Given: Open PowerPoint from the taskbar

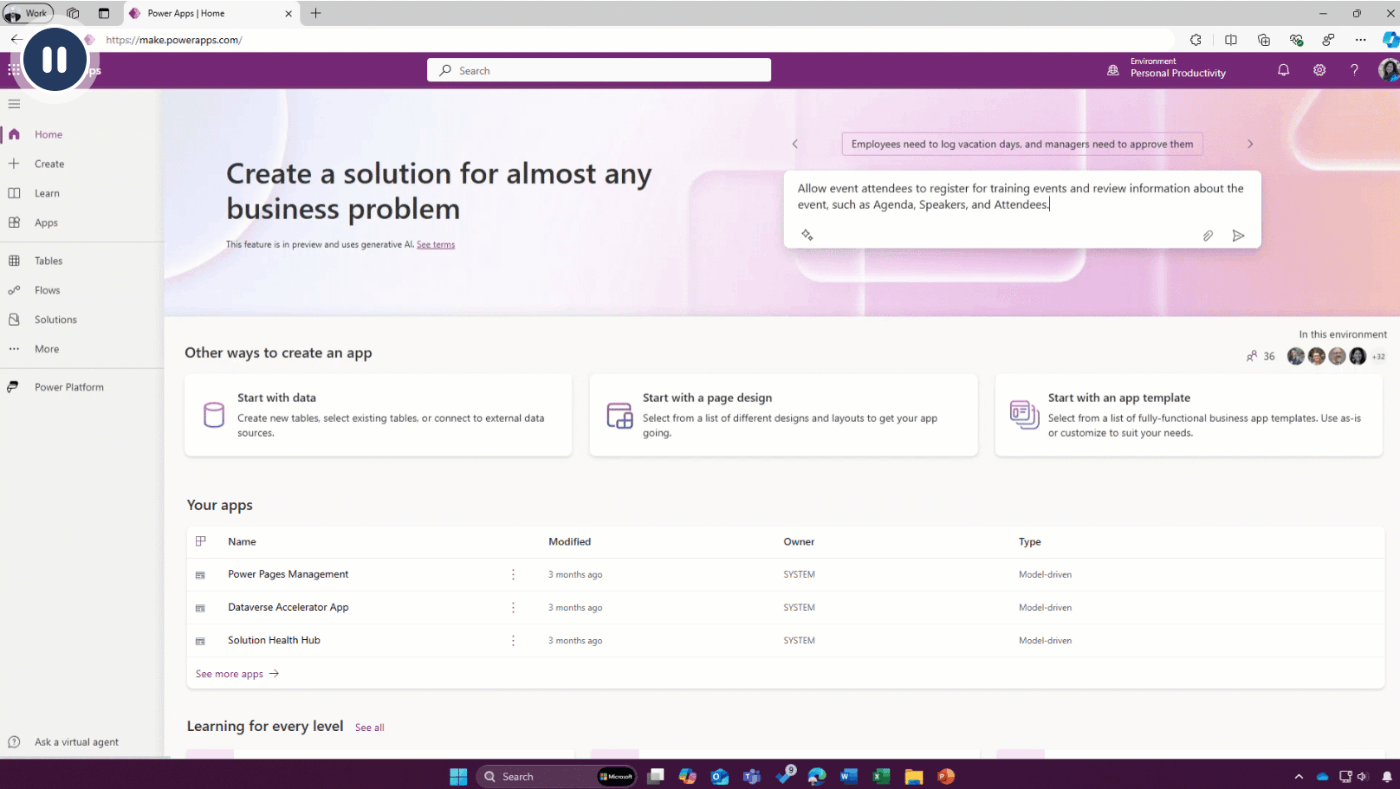Looking at the screenshot, I should 946,776.
